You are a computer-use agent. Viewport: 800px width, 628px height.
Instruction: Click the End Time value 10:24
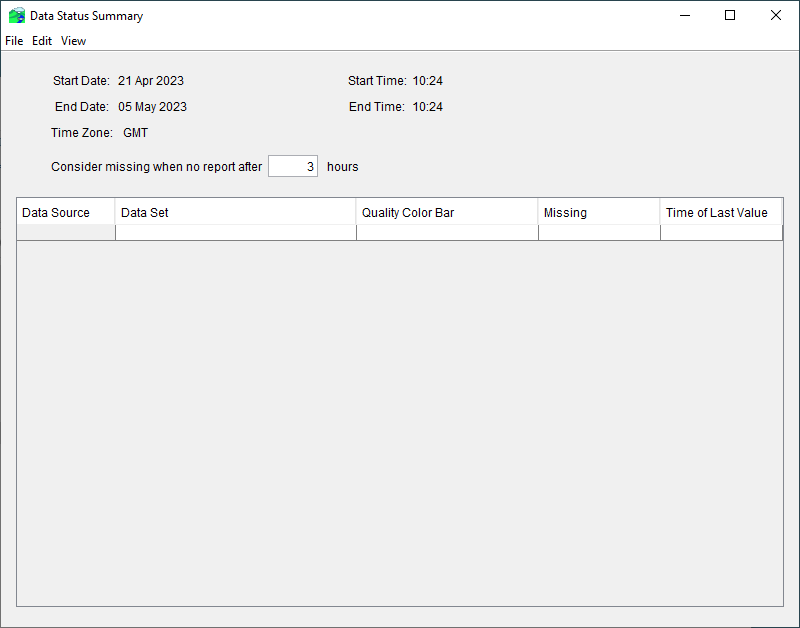428,107
